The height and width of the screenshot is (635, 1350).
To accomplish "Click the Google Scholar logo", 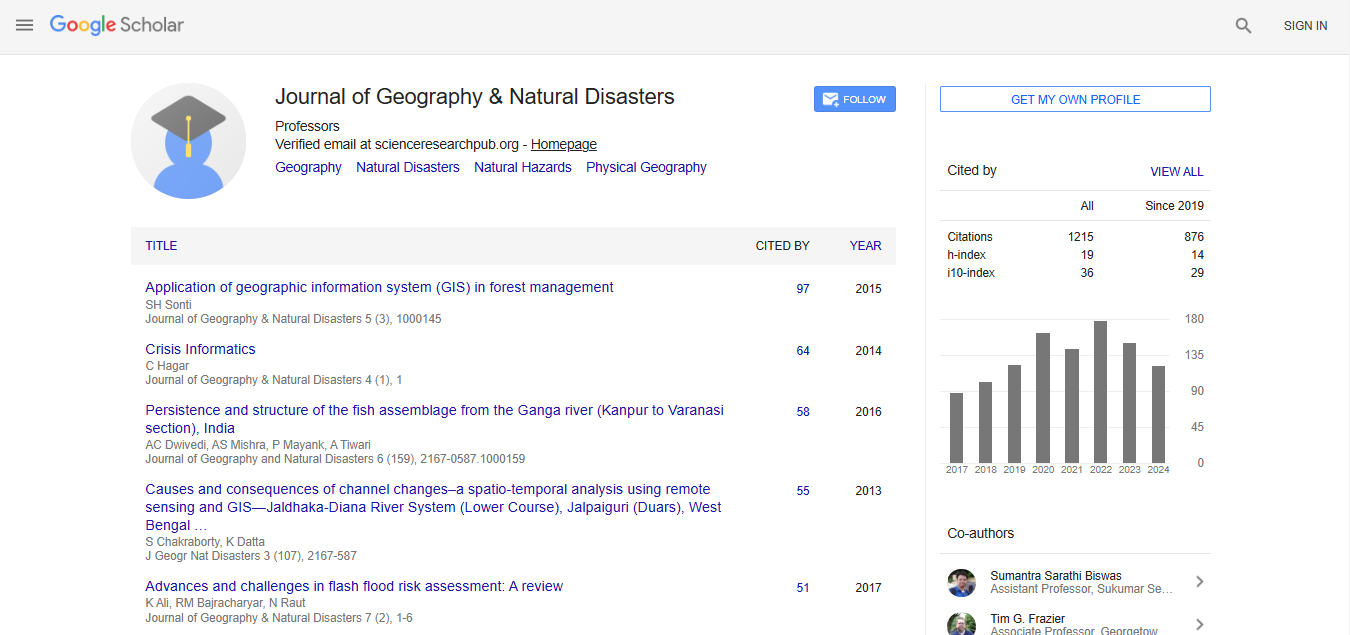I will pos(117,25).
